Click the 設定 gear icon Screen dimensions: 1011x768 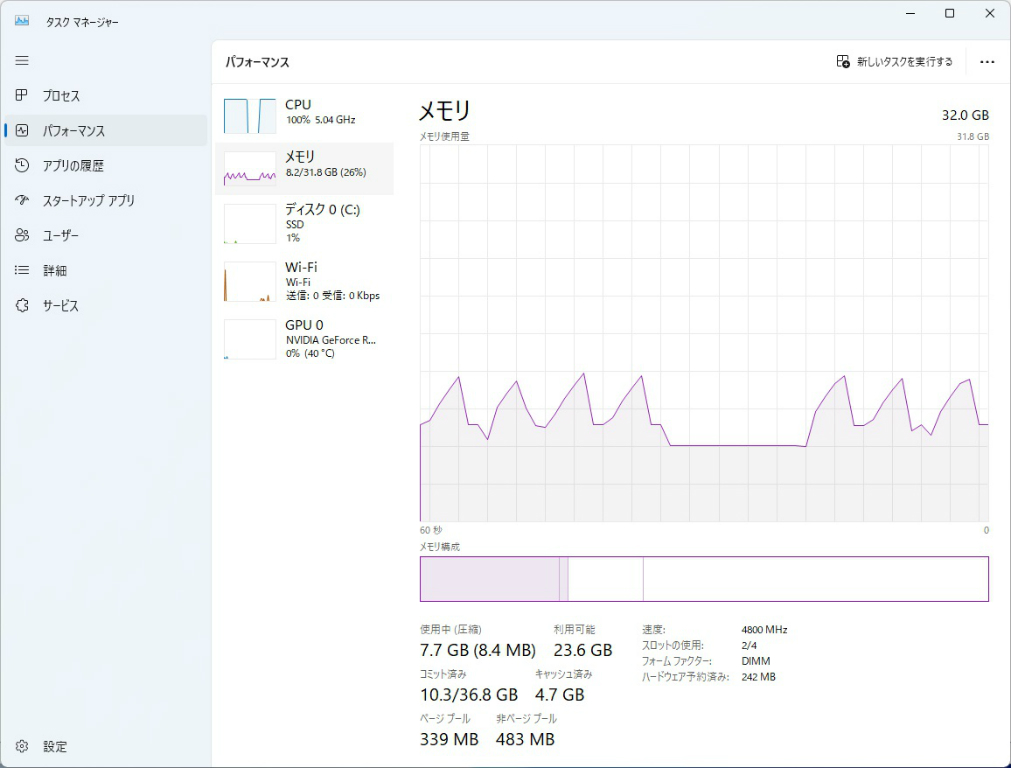click(22, 746)
